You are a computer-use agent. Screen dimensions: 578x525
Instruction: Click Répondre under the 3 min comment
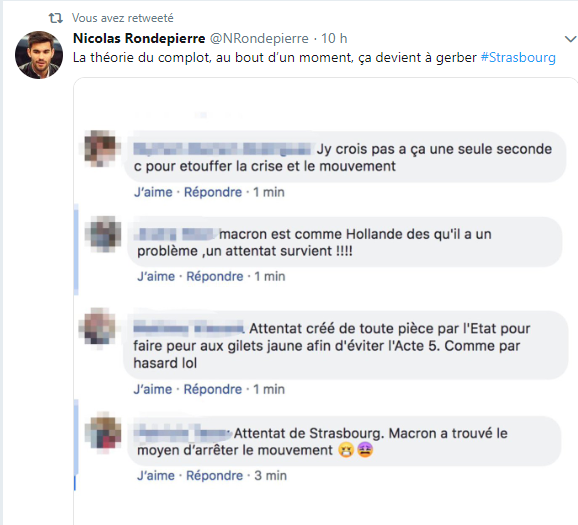214,475
